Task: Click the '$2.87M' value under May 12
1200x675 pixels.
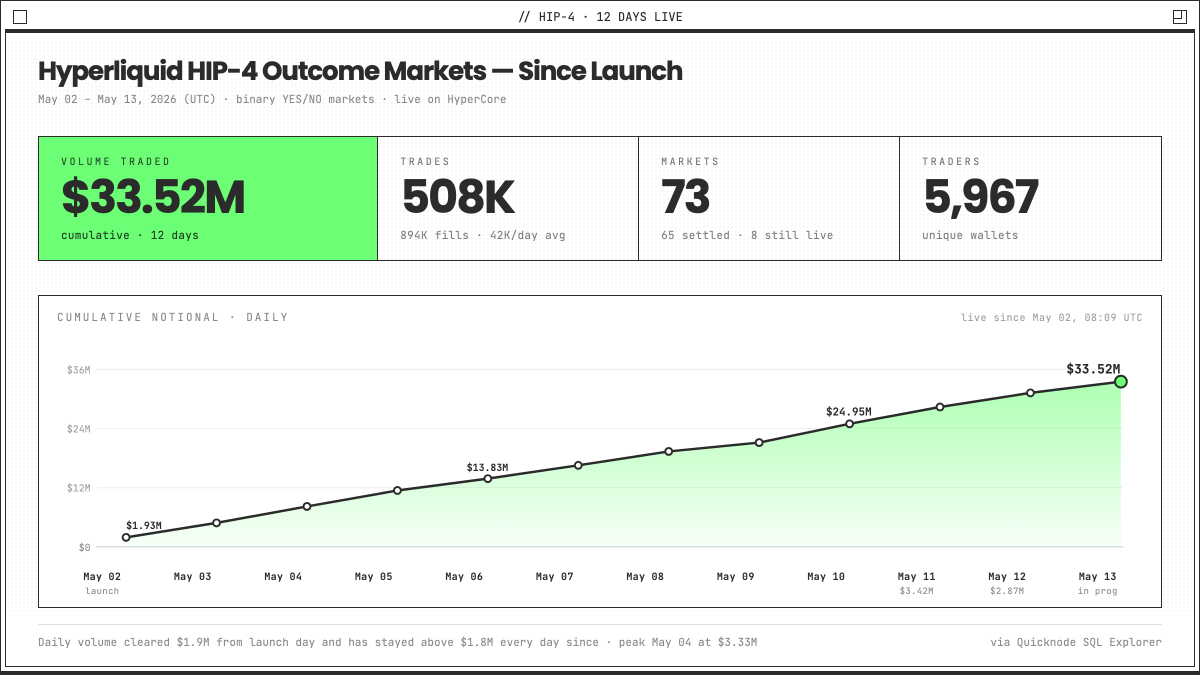Action: [1007, 591]
